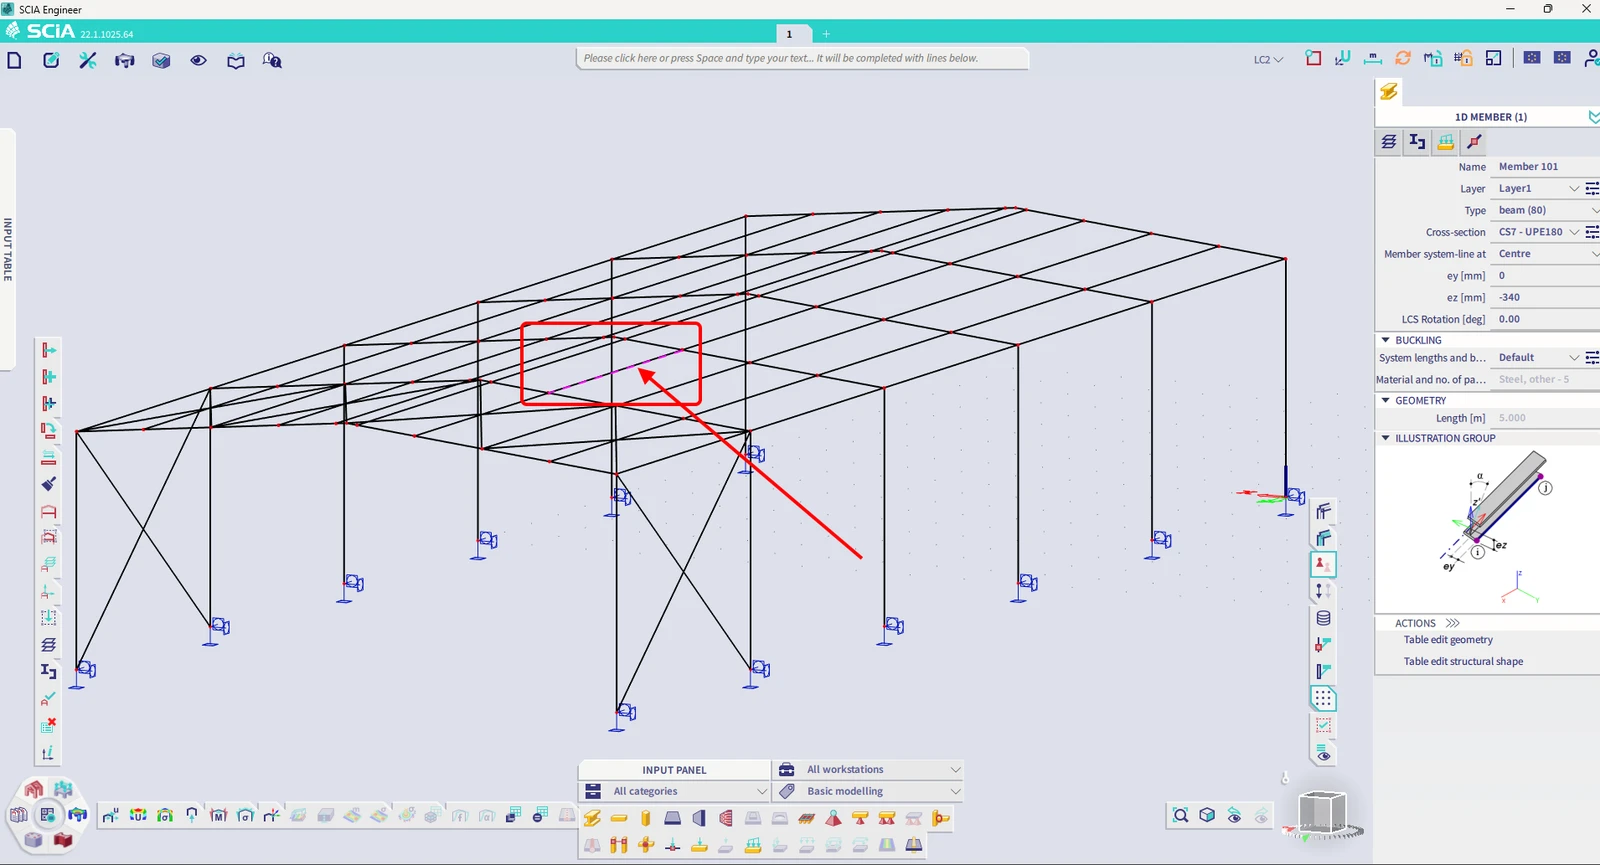1600x865 pixels.
Task: Select the red cone-shaped tool in Input panel
Action: [833, 819]
